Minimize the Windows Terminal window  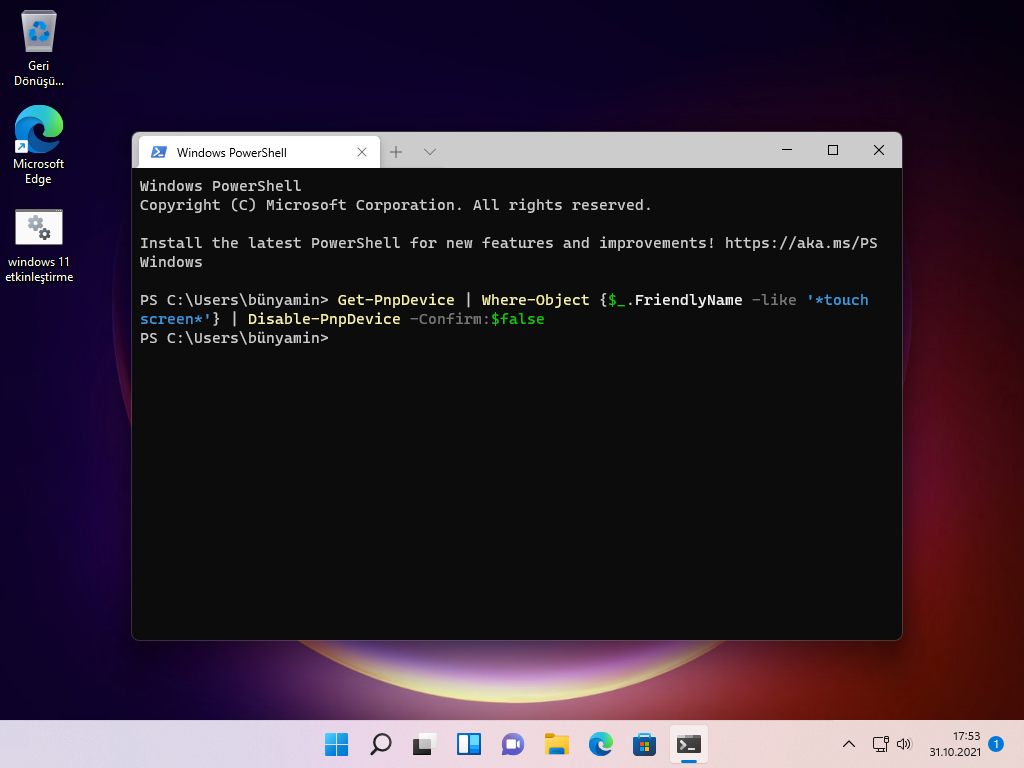click(787, 150)
